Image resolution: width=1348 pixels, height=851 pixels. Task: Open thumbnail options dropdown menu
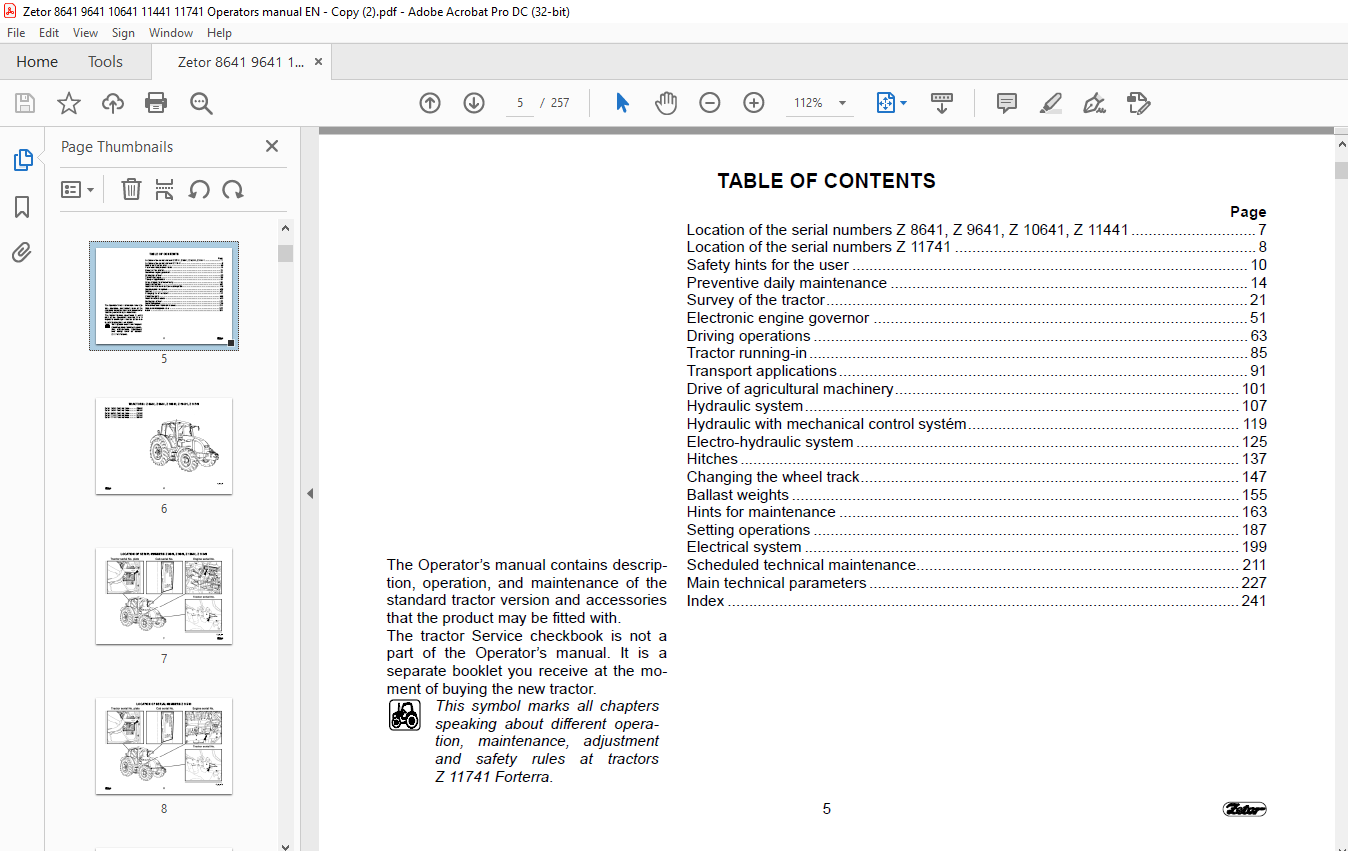pos(77,189)
